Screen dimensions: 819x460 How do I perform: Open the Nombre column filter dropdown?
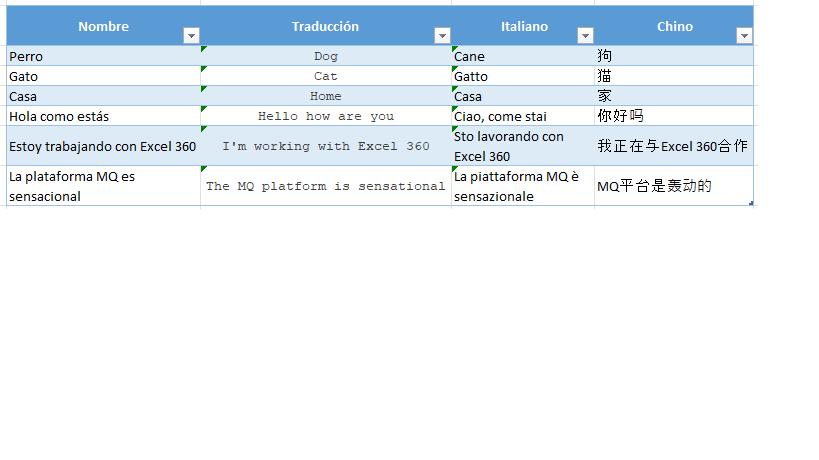pyautogui.click(x=191, y=36)
